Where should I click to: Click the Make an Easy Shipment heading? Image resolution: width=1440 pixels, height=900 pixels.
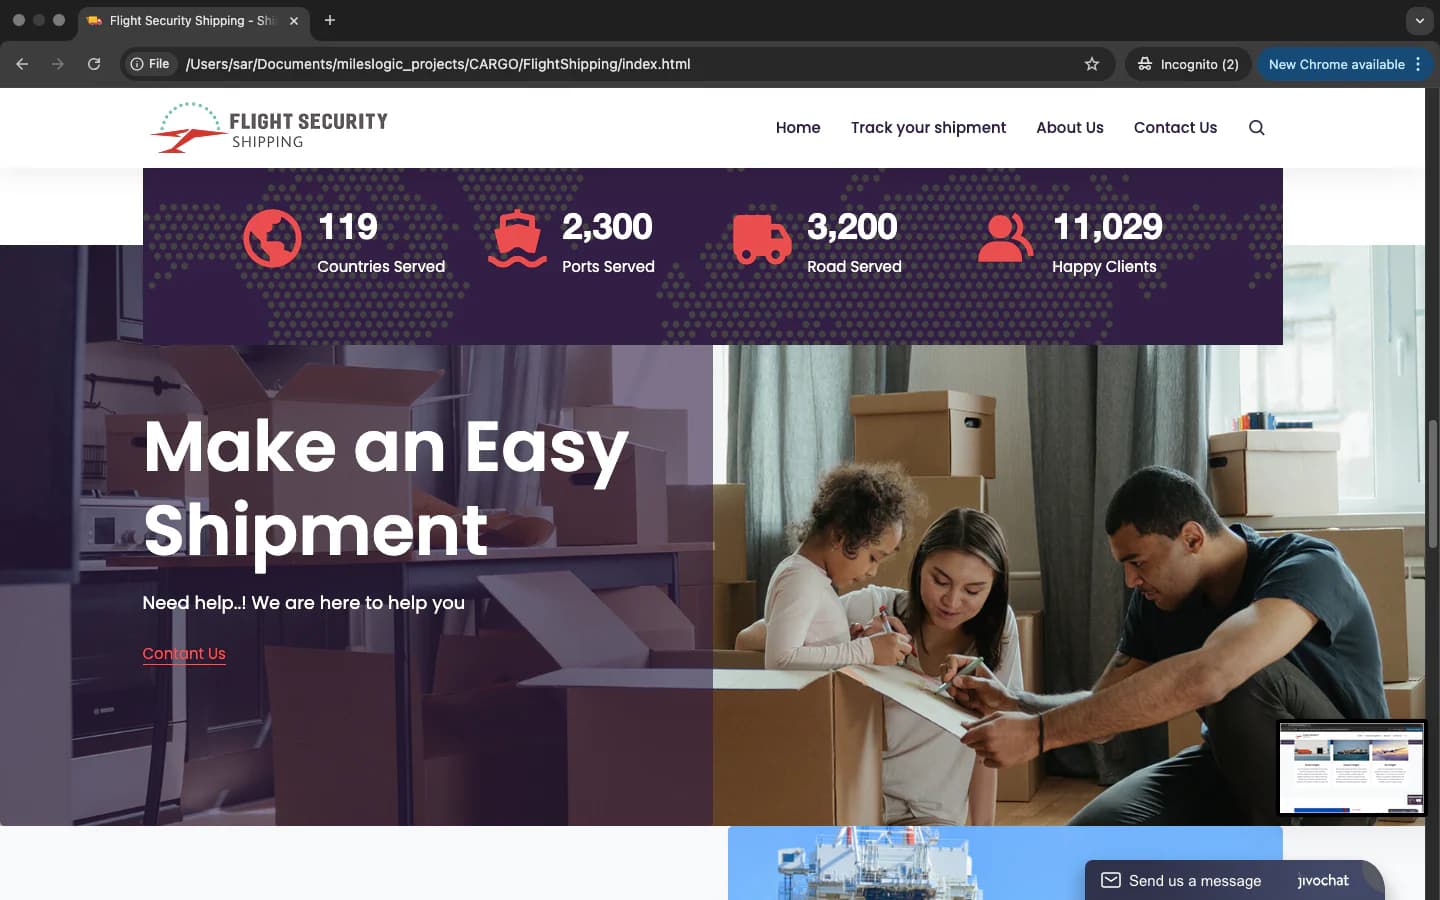(x=386, y=488)
